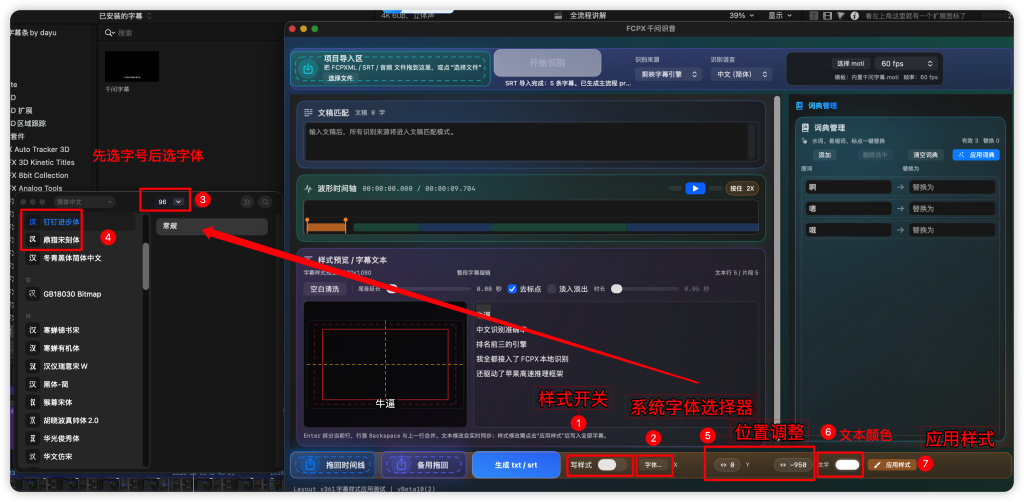Click the 拖回时间线 export icon button

point(309,465)
